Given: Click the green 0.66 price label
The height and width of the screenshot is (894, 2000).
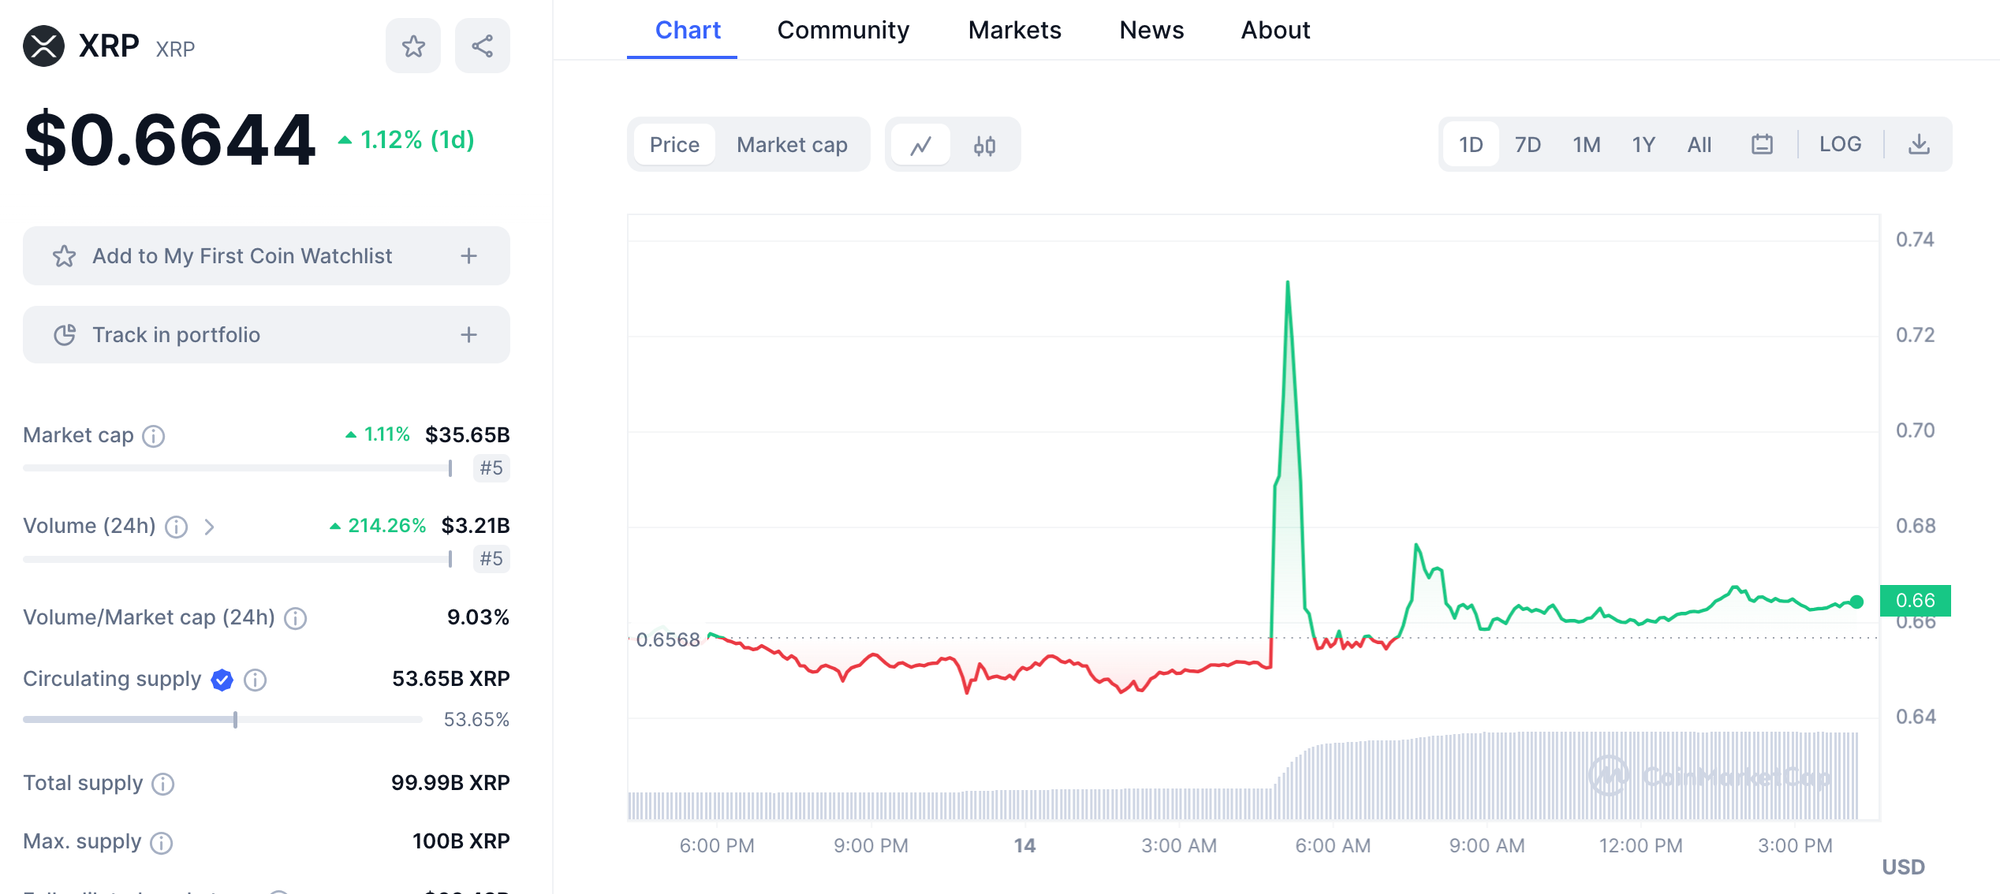Looking at the screenshot, I should tap(1915, 600).
